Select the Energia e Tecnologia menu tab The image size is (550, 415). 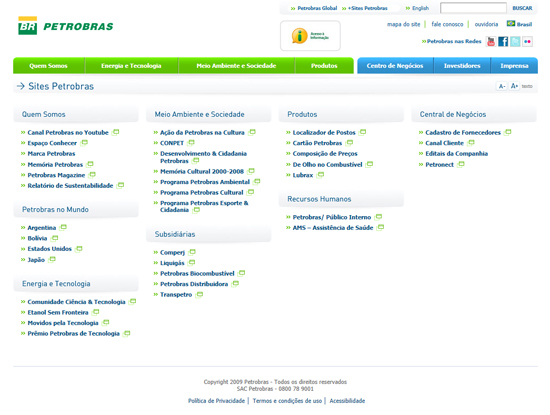coord(131,66)
